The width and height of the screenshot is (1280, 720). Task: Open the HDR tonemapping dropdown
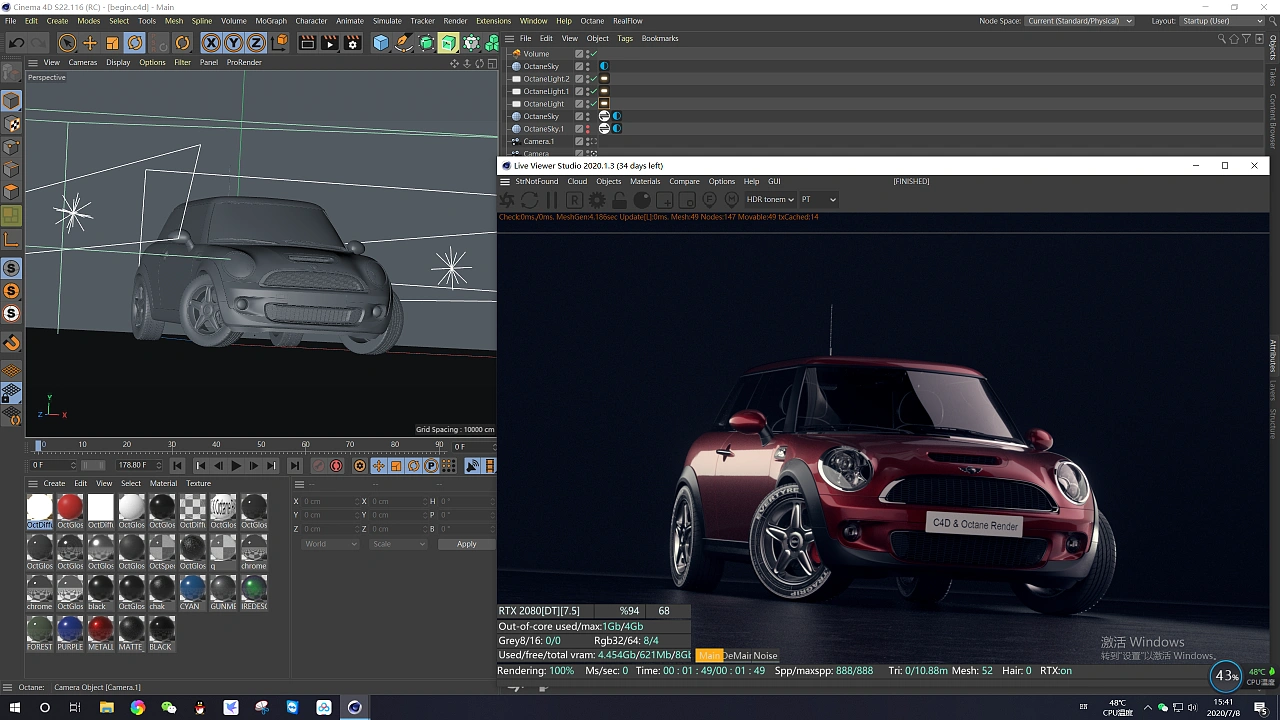[x=769, y=199]
